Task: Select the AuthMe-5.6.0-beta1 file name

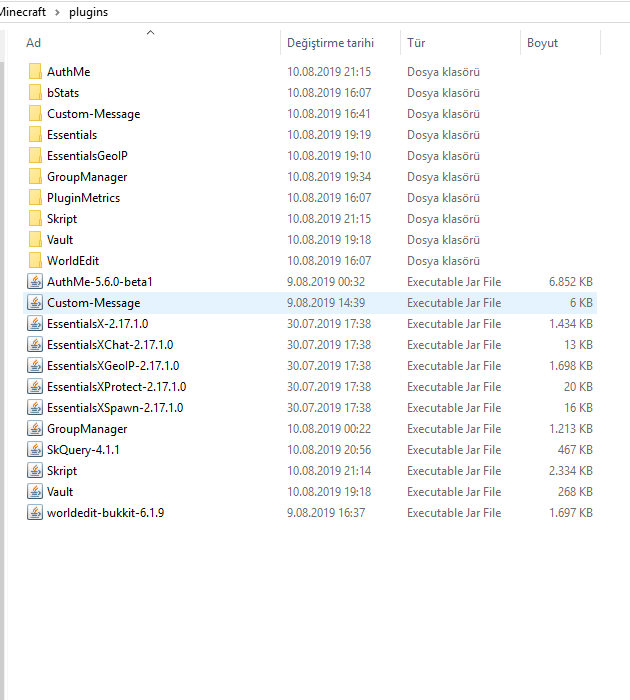Action: click(x=100, y=282)
